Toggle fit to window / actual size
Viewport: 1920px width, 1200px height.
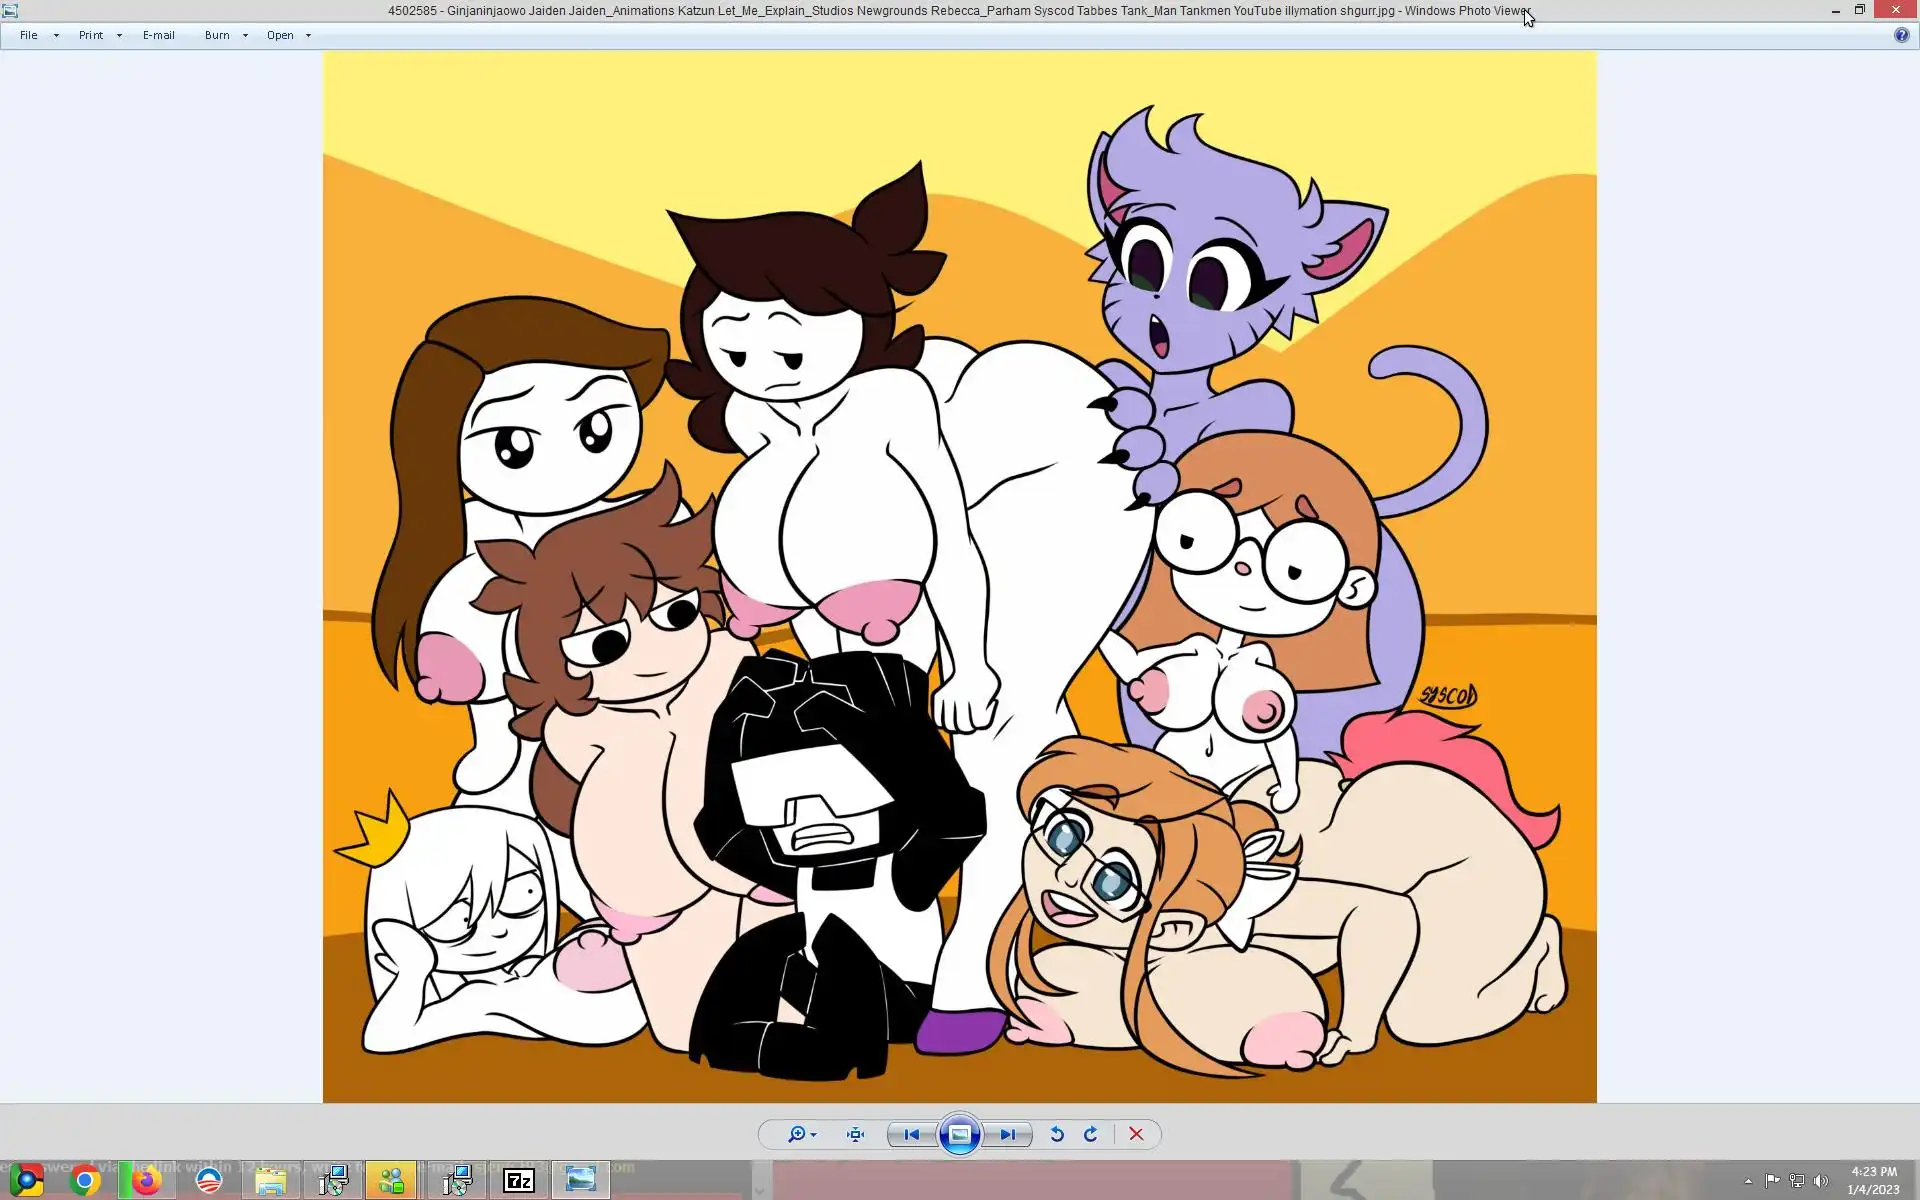pyautogui.click(x=855, y=1134)
